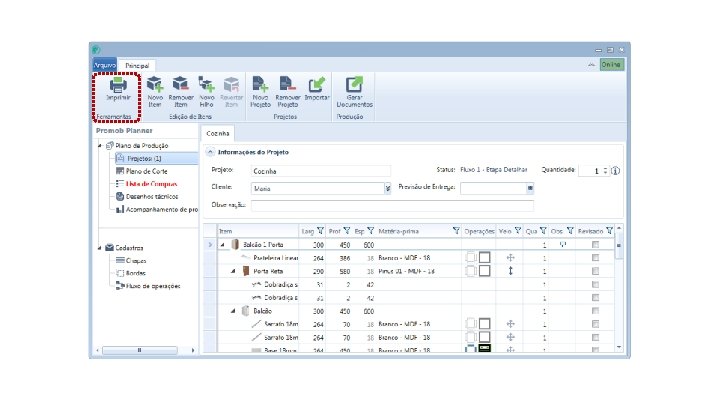Screen dimensions: 720x405
Task: Open the Prof column filter
Action: coord(347,231)
